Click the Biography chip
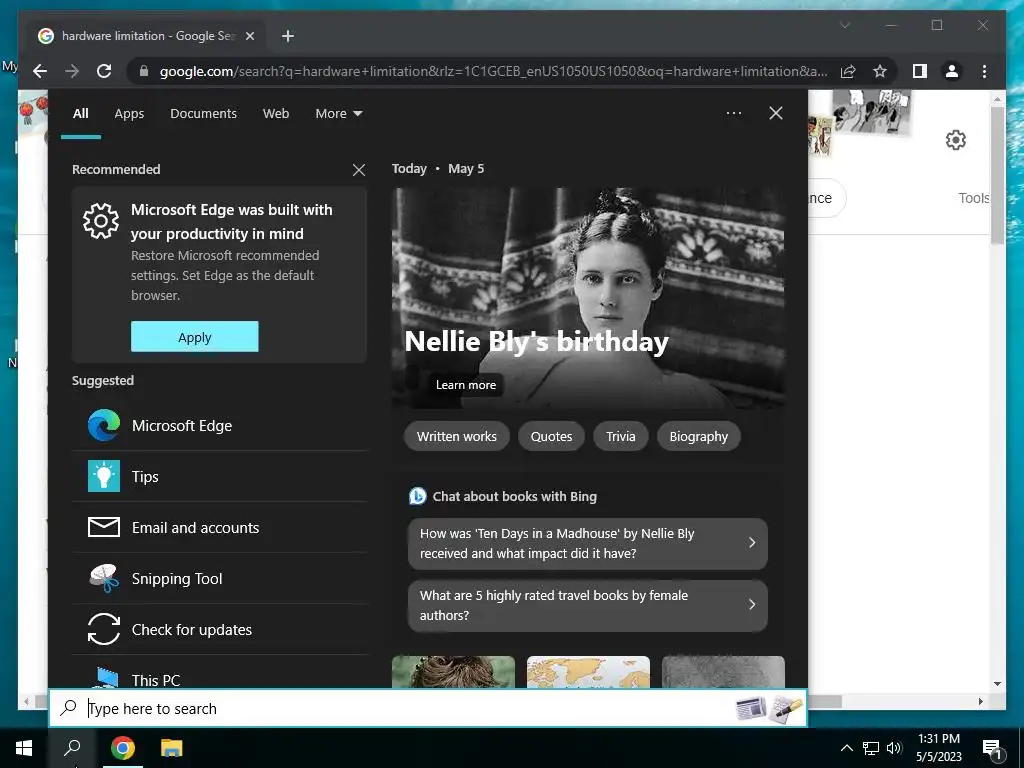Viewport: 1024px width, 768px height. pos(698,436)
